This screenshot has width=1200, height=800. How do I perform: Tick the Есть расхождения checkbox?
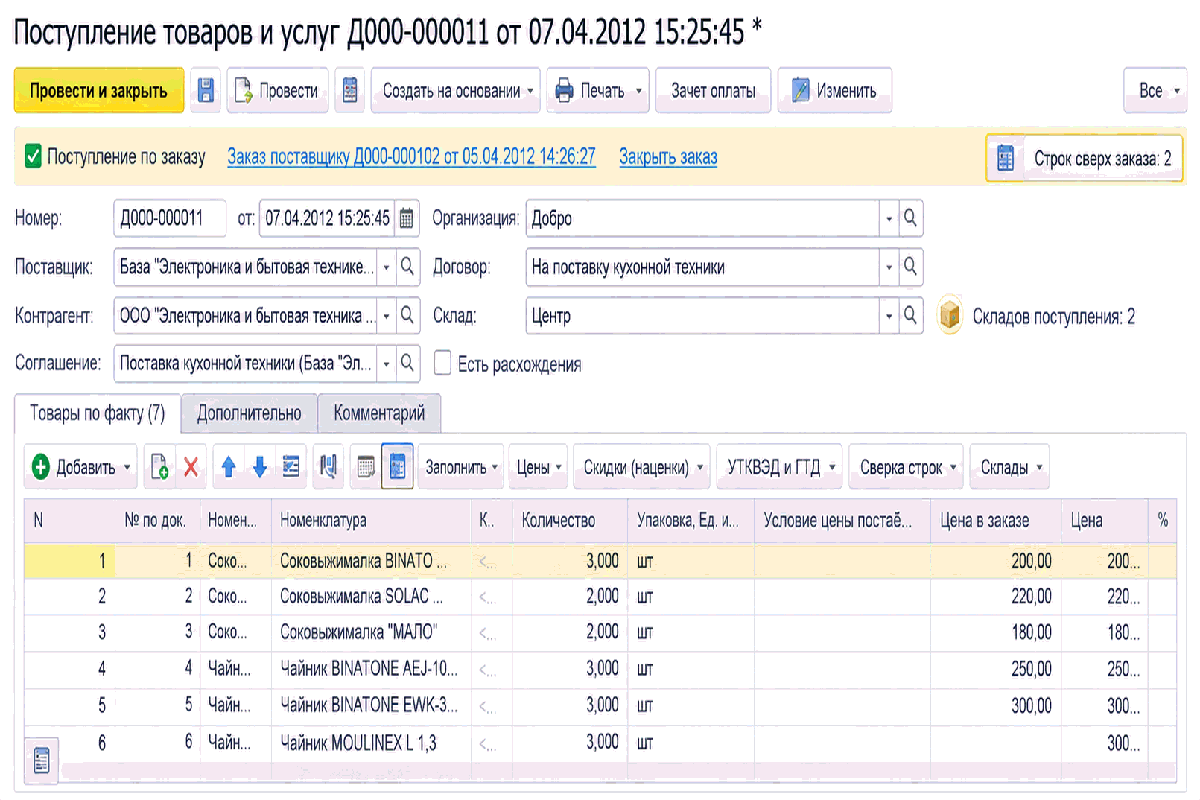coord(443,365)
